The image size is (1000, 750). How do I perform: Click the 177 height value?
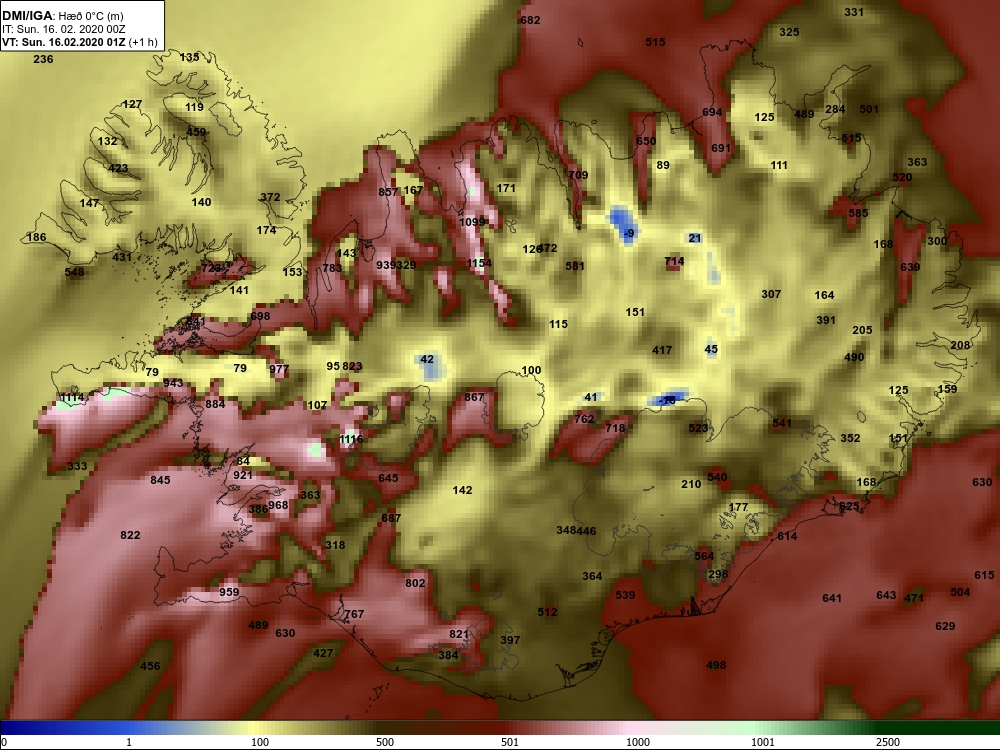point(738,508)
